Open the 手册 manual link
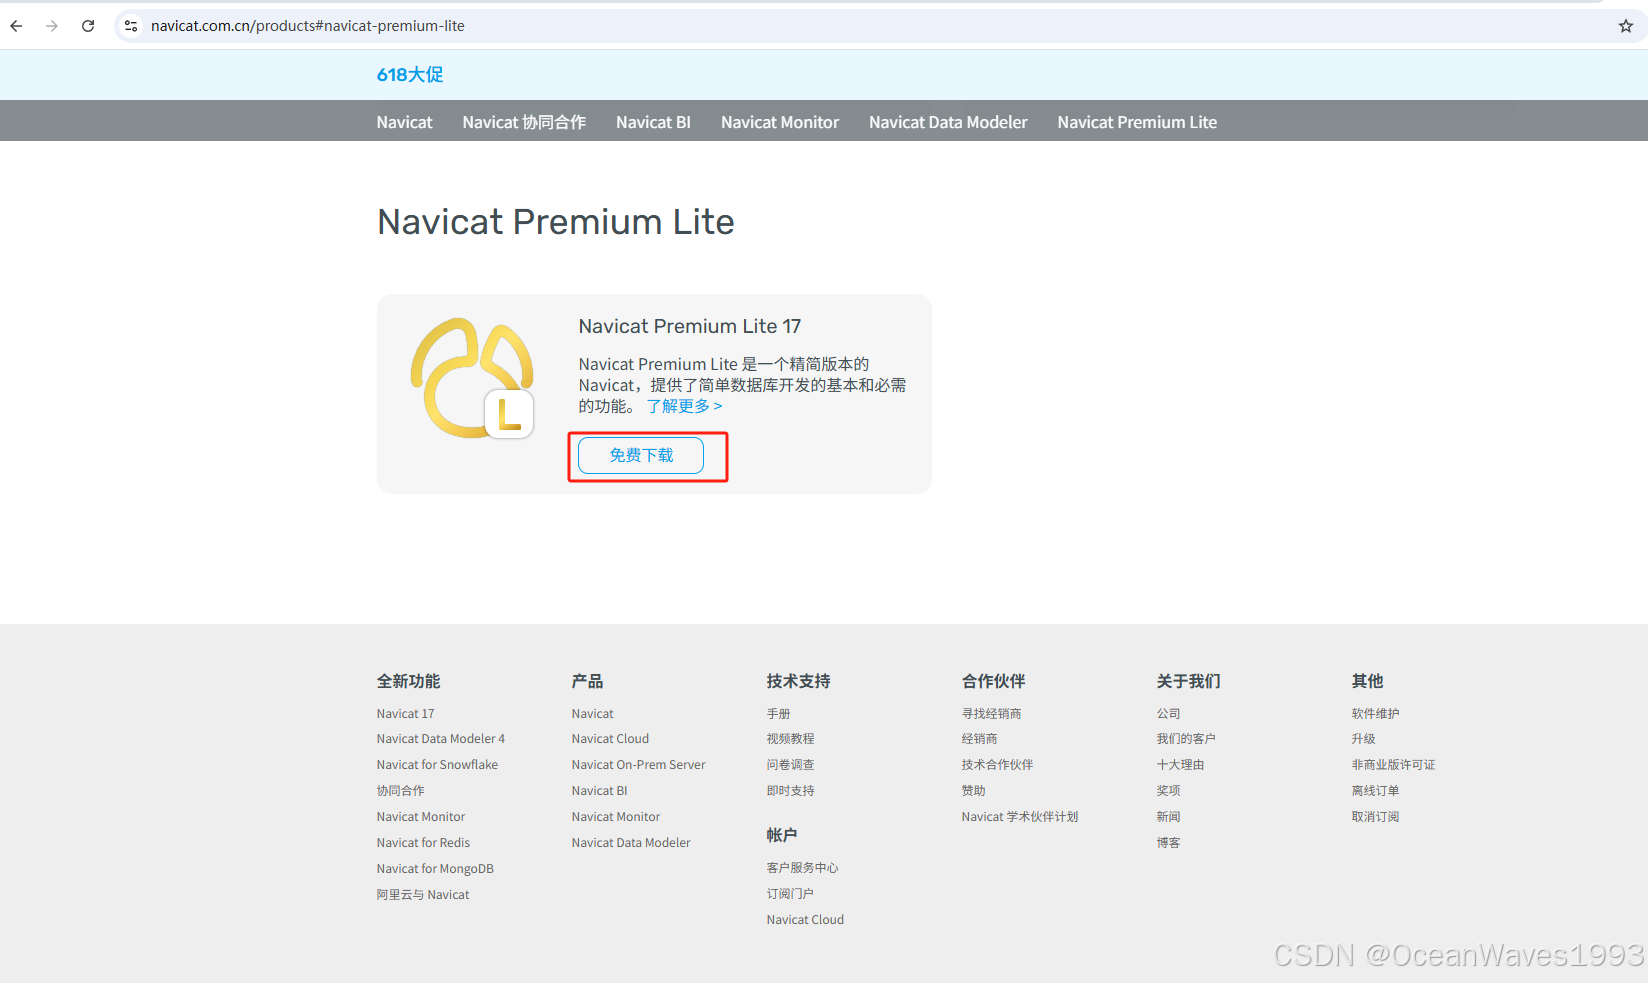The height and width of the screenshot is (983, 1648). coord(778,713)
